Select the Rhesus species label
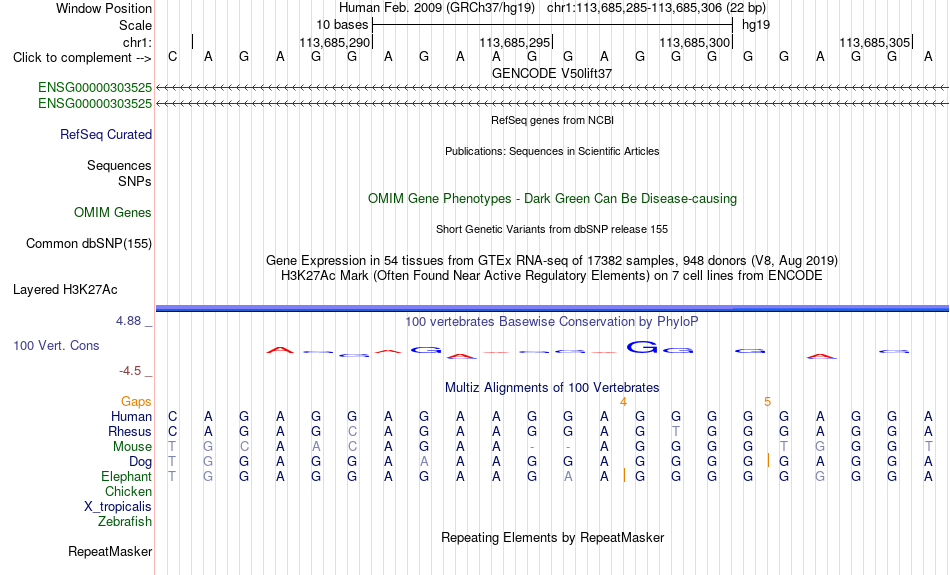 coord(130,431)
